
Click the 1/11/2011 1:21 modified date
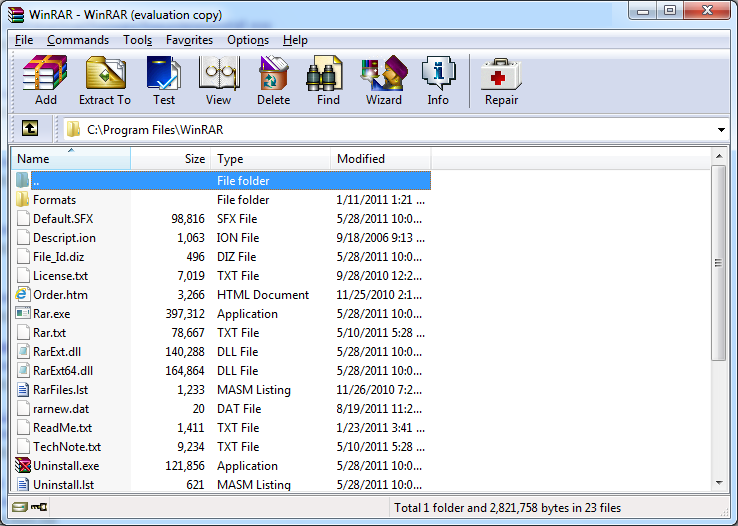coord(380,199)
